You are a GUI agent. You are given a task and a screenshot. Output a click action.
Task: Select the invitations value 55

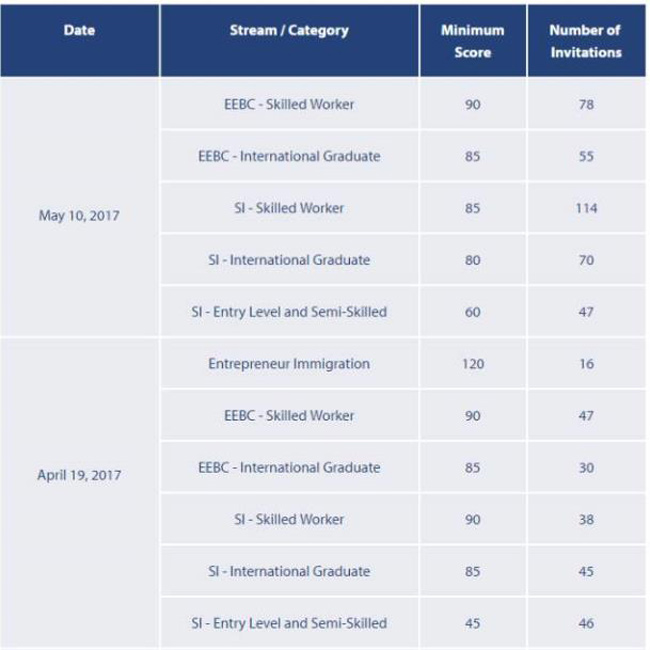pyautogui.click(x=586, y=157)
